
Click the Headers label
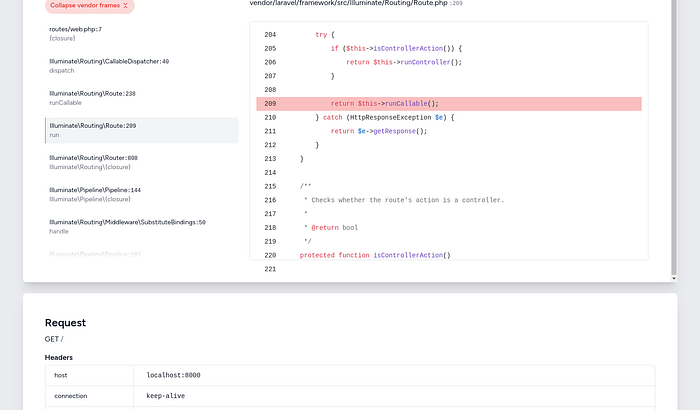tap(58, 357)
